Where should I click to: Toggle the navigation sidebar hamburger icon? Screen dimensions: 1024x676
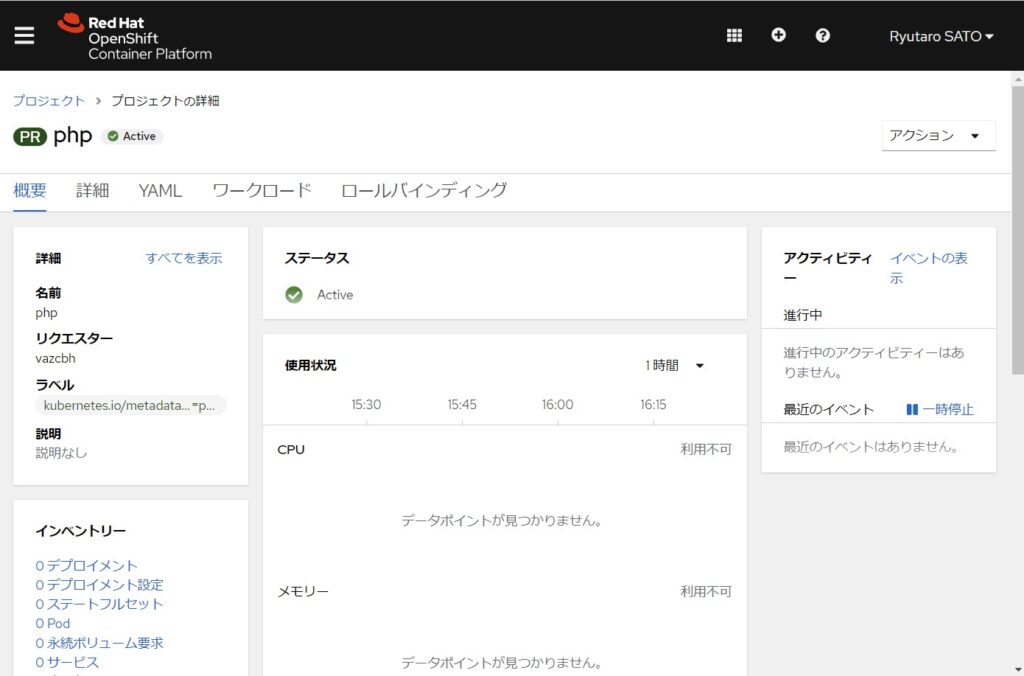pyautogui.click(x=24, y=35)
